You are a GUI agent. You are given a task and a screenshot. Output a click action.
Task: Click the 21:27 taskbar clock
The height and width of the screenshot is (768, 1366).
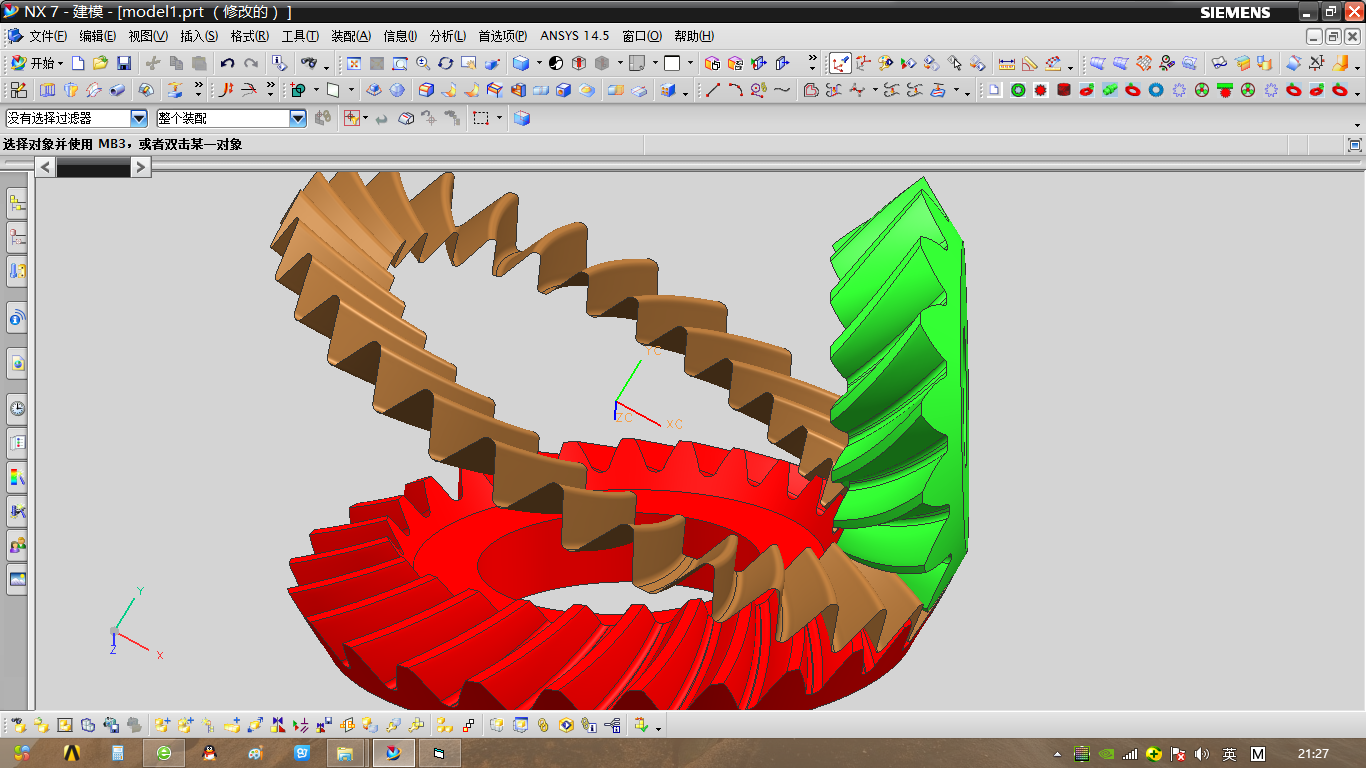pyautogui.click(x=1313, y=754)
